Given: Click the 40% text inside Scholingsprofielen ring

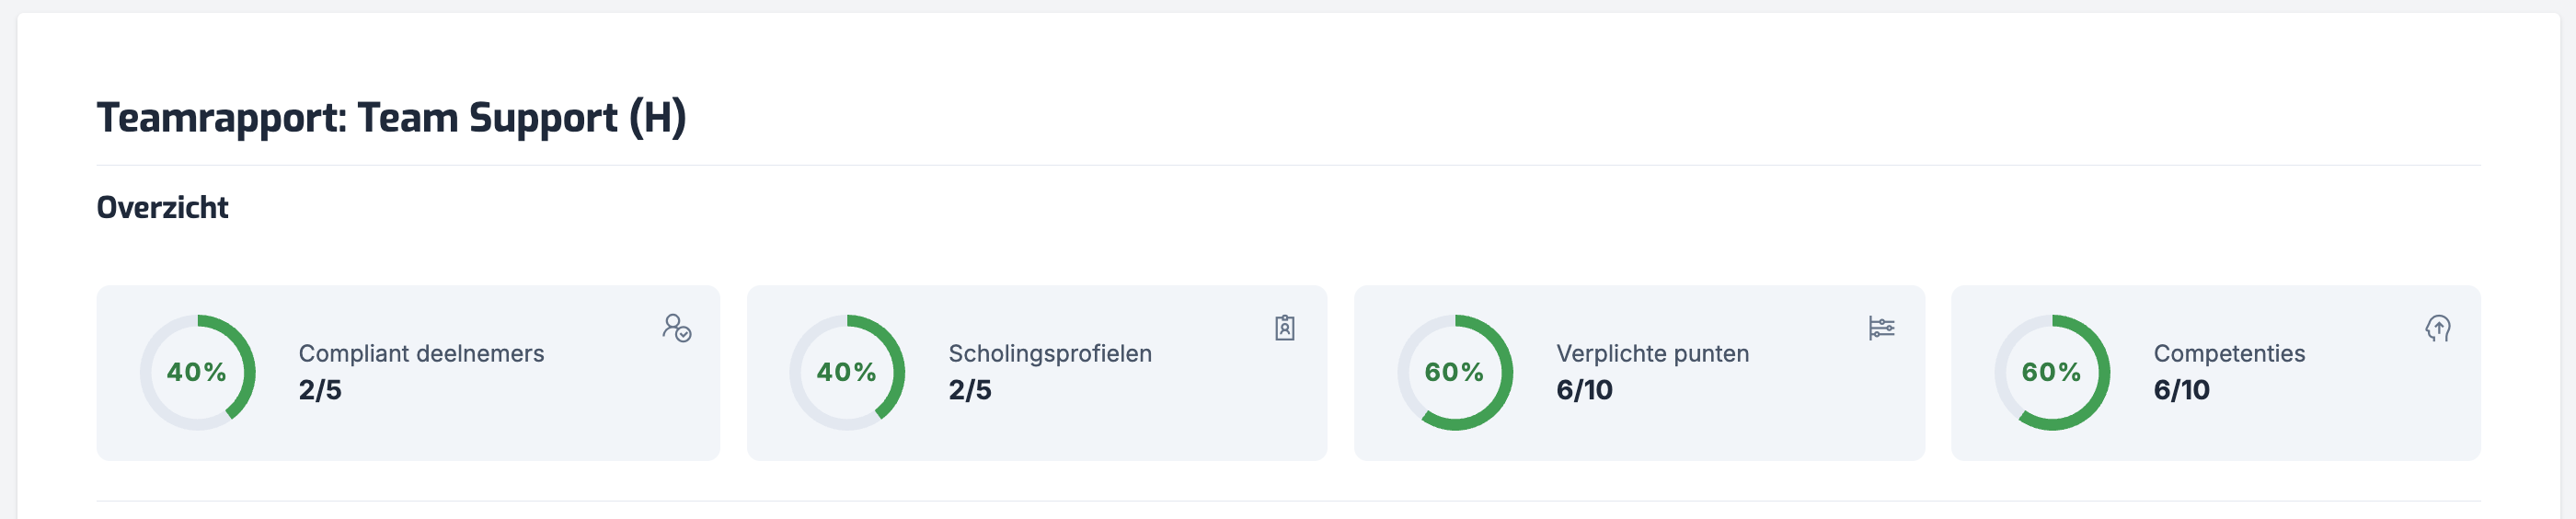Looking at the screenshot, I should coord(847,373).
